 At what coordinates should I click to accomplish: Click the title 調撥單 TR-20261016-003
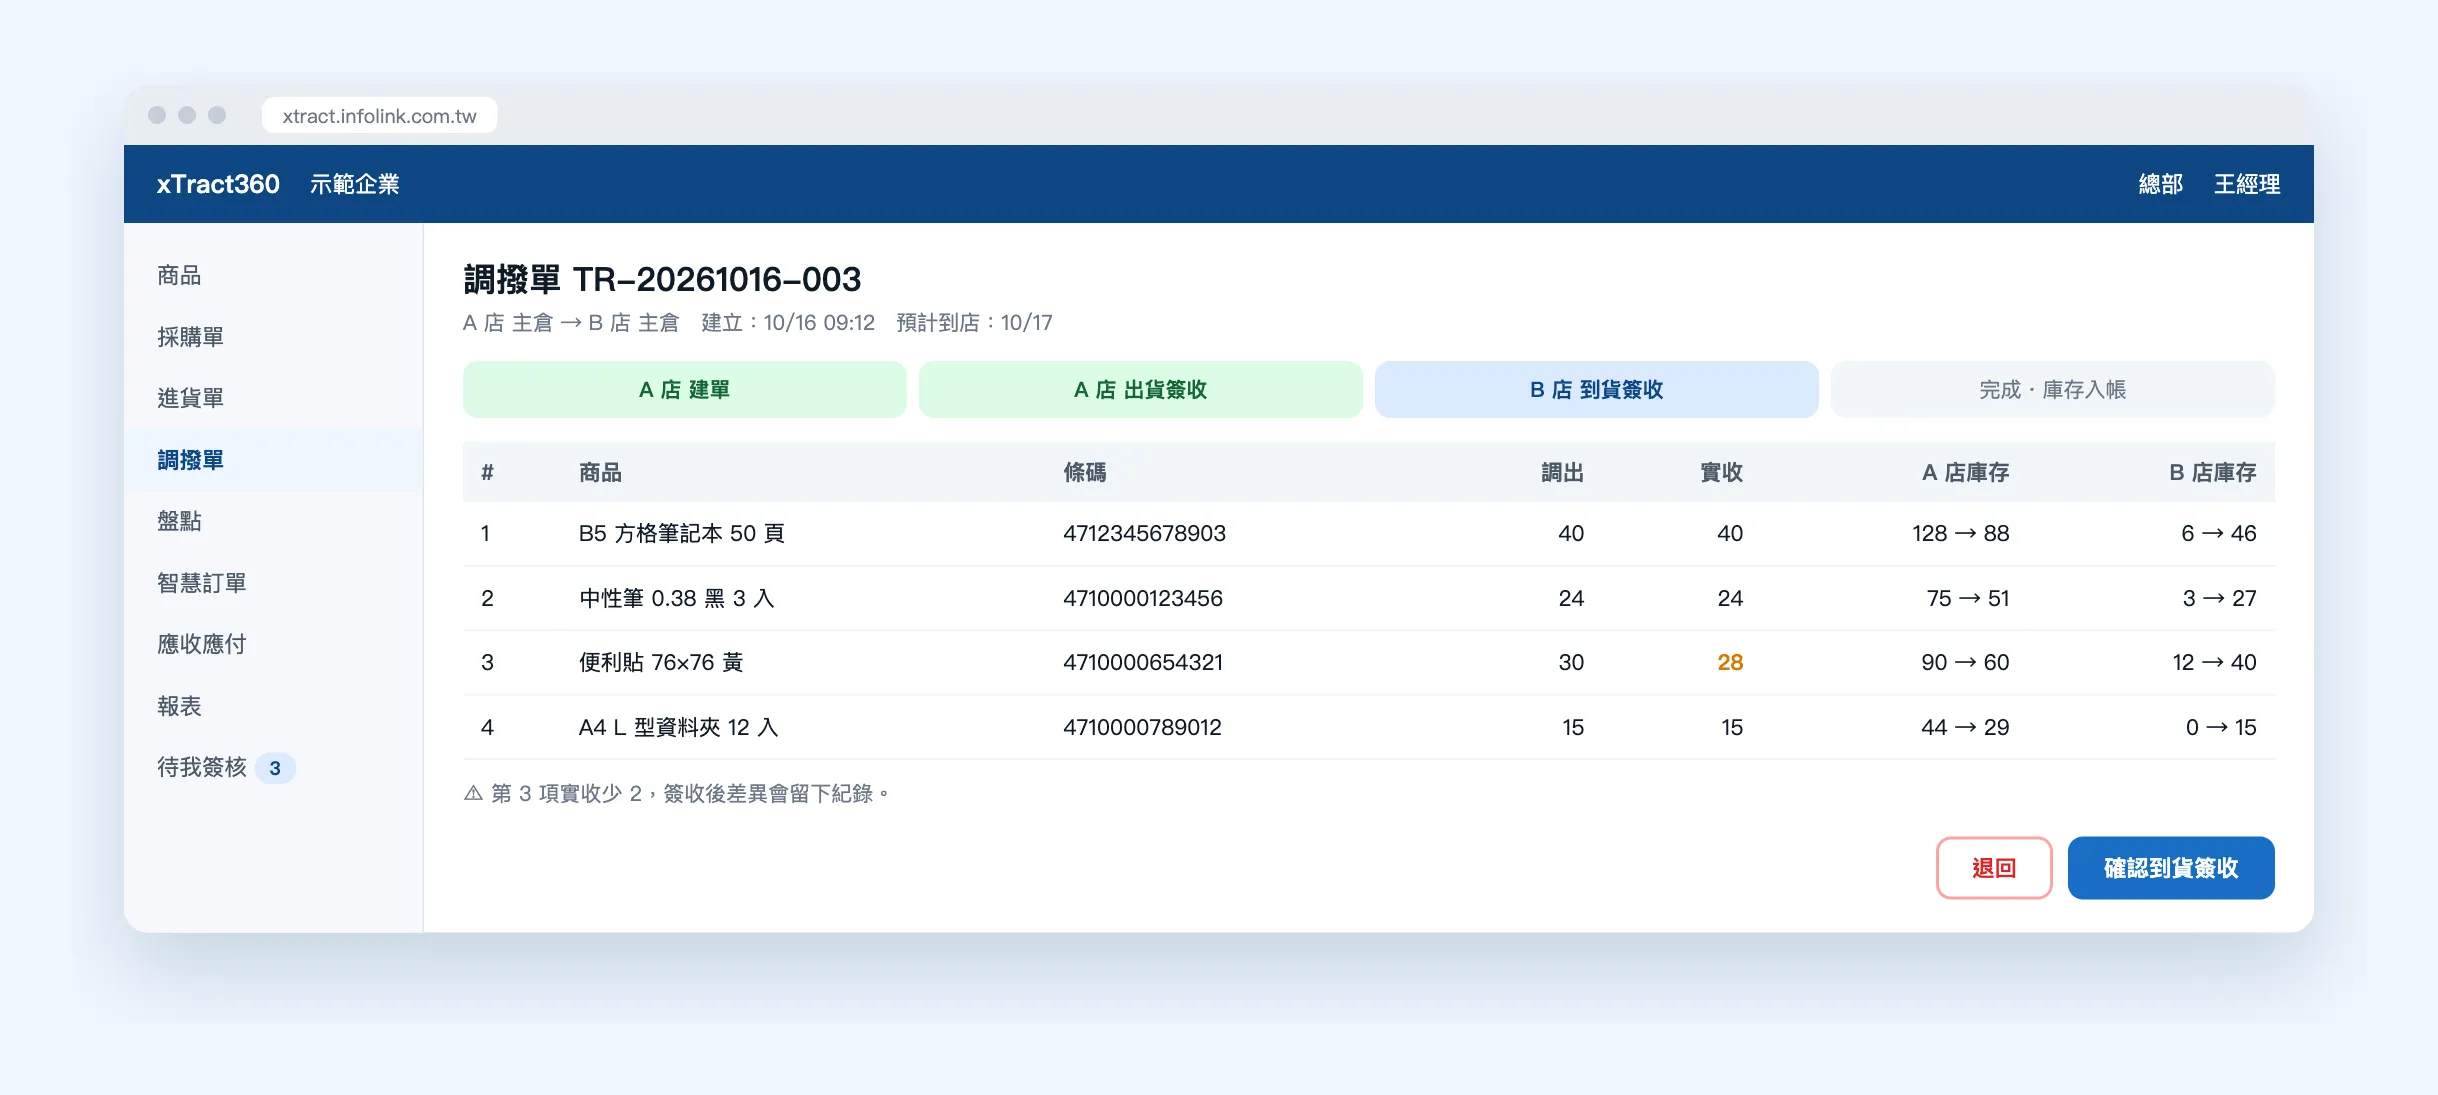pyautogui.click(x=662, y=279)
